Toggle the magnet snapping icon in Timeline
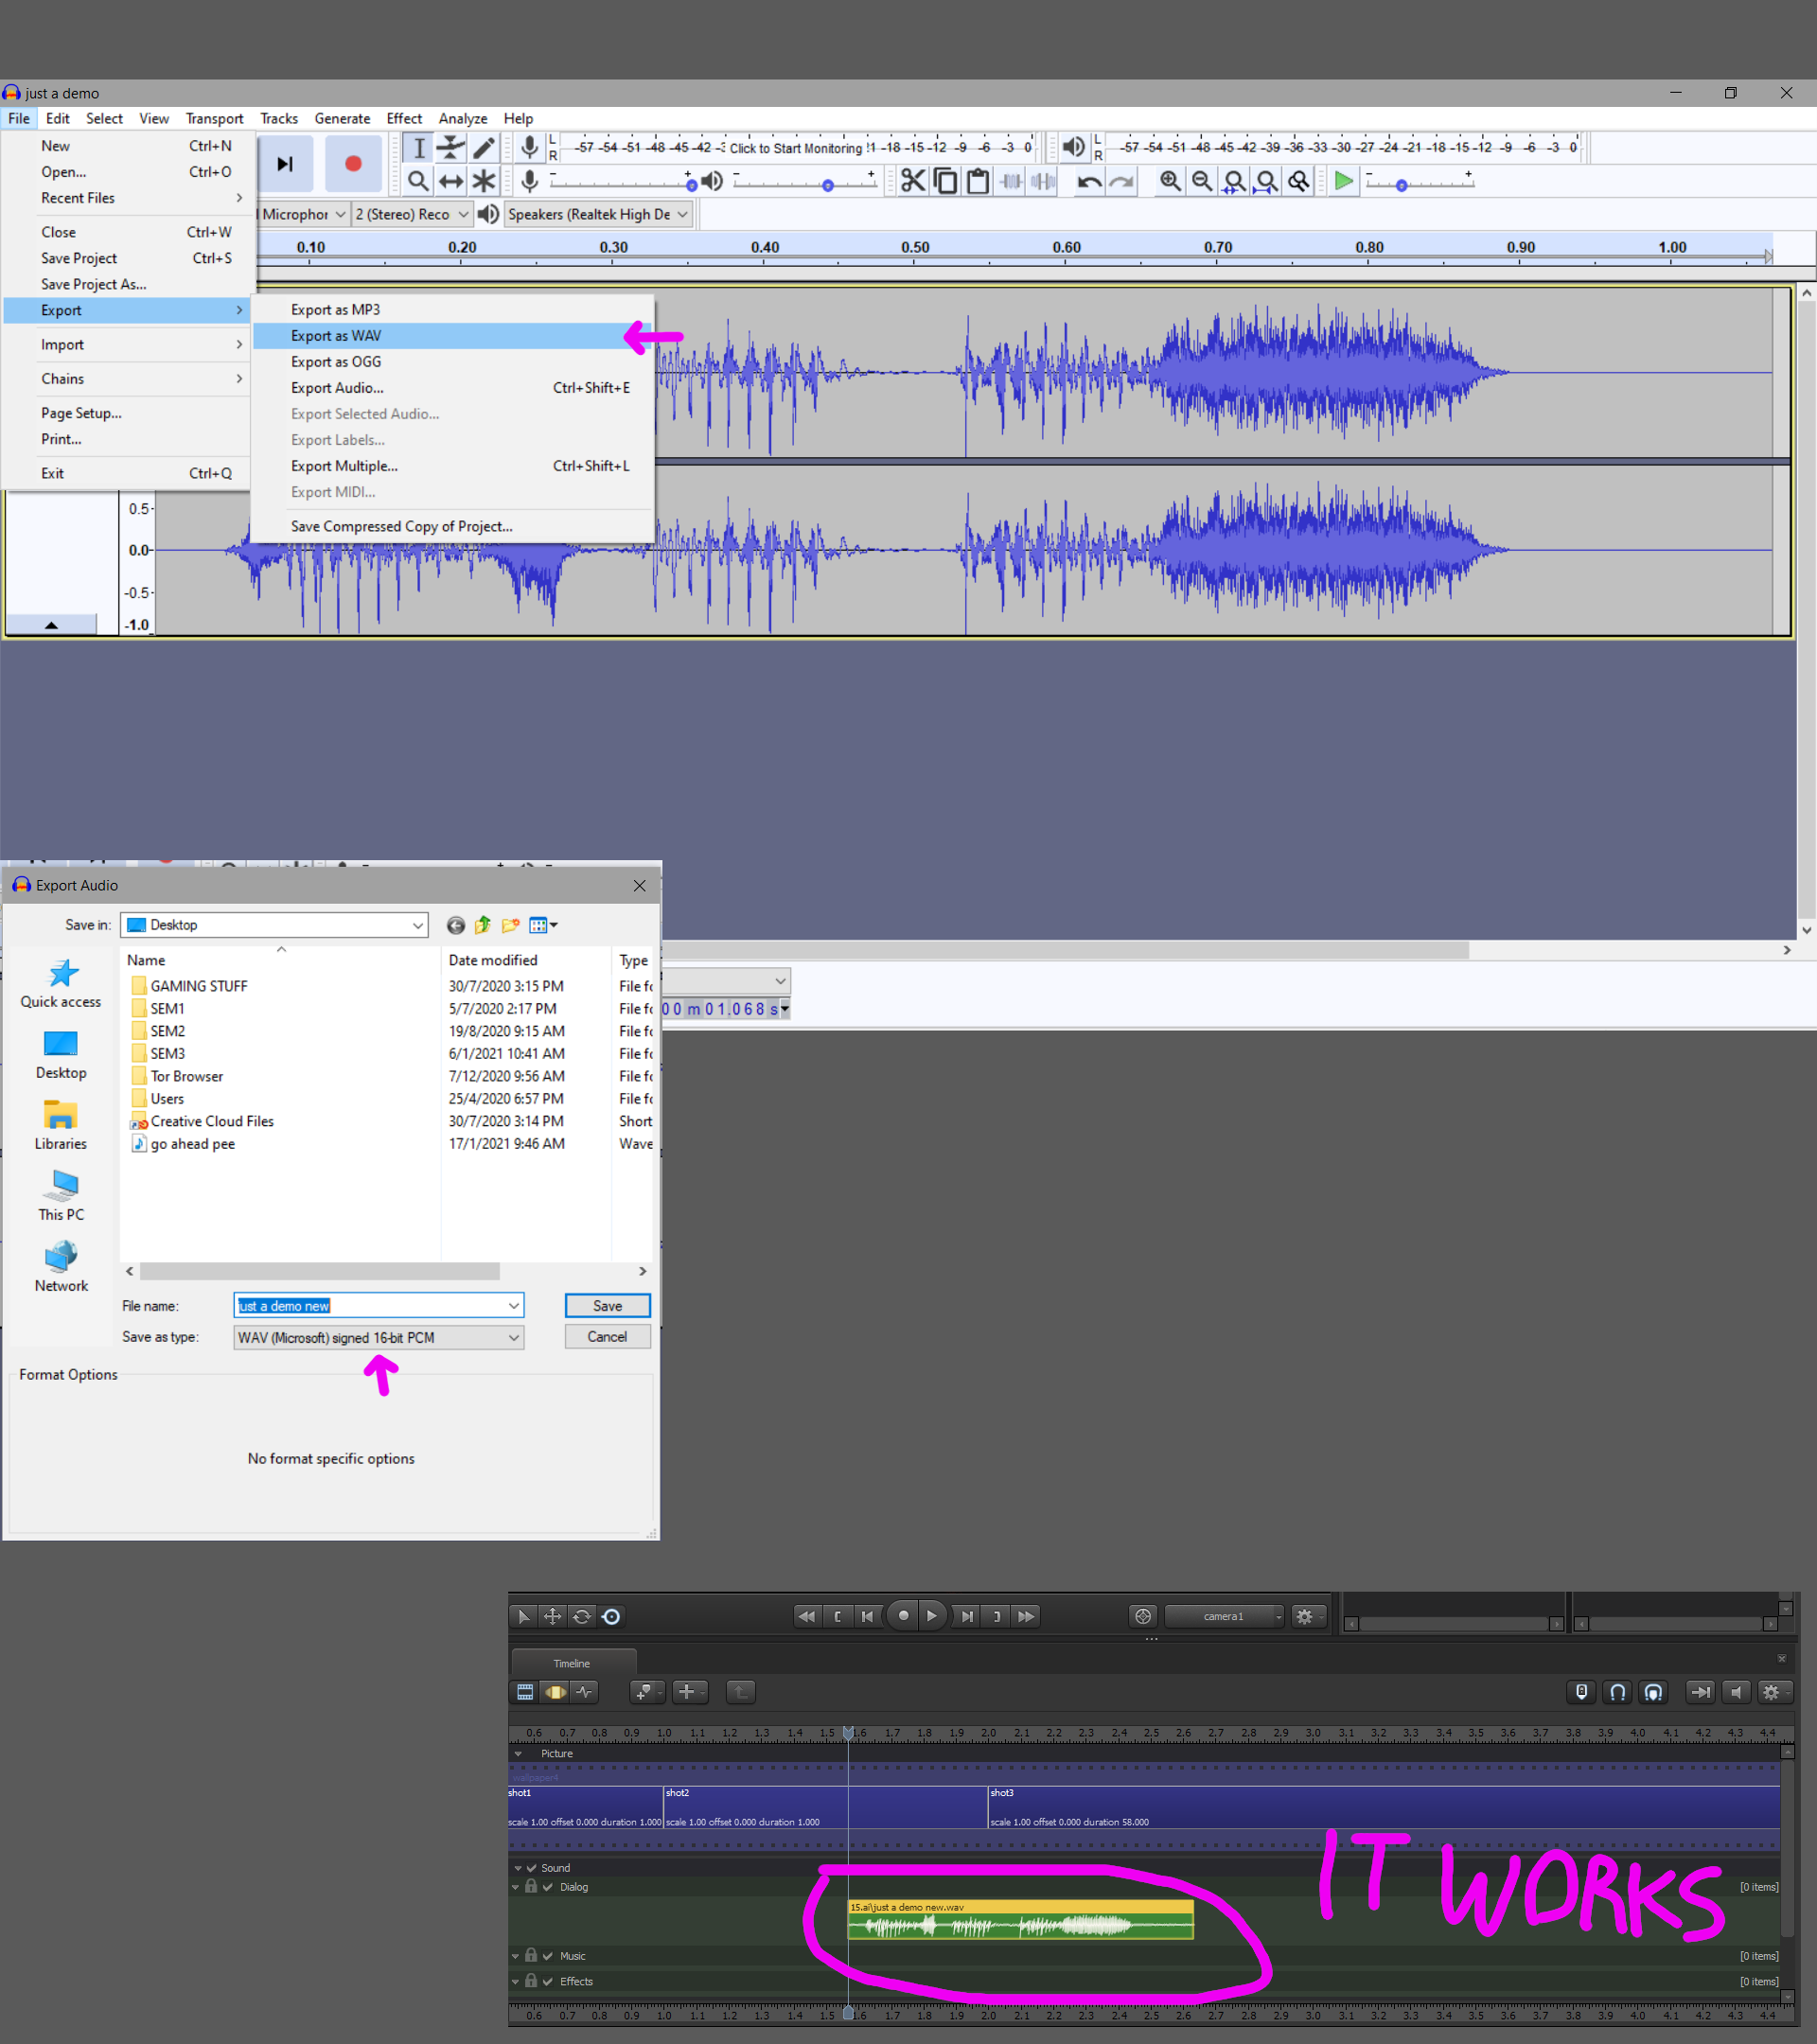This screenshot has height=2044, width=1817. point(1617,1692)
